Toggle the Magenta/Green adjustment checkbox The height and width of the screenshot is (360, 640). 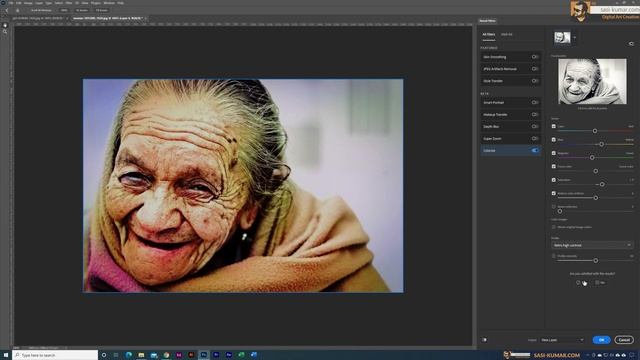tap(554, 153)
